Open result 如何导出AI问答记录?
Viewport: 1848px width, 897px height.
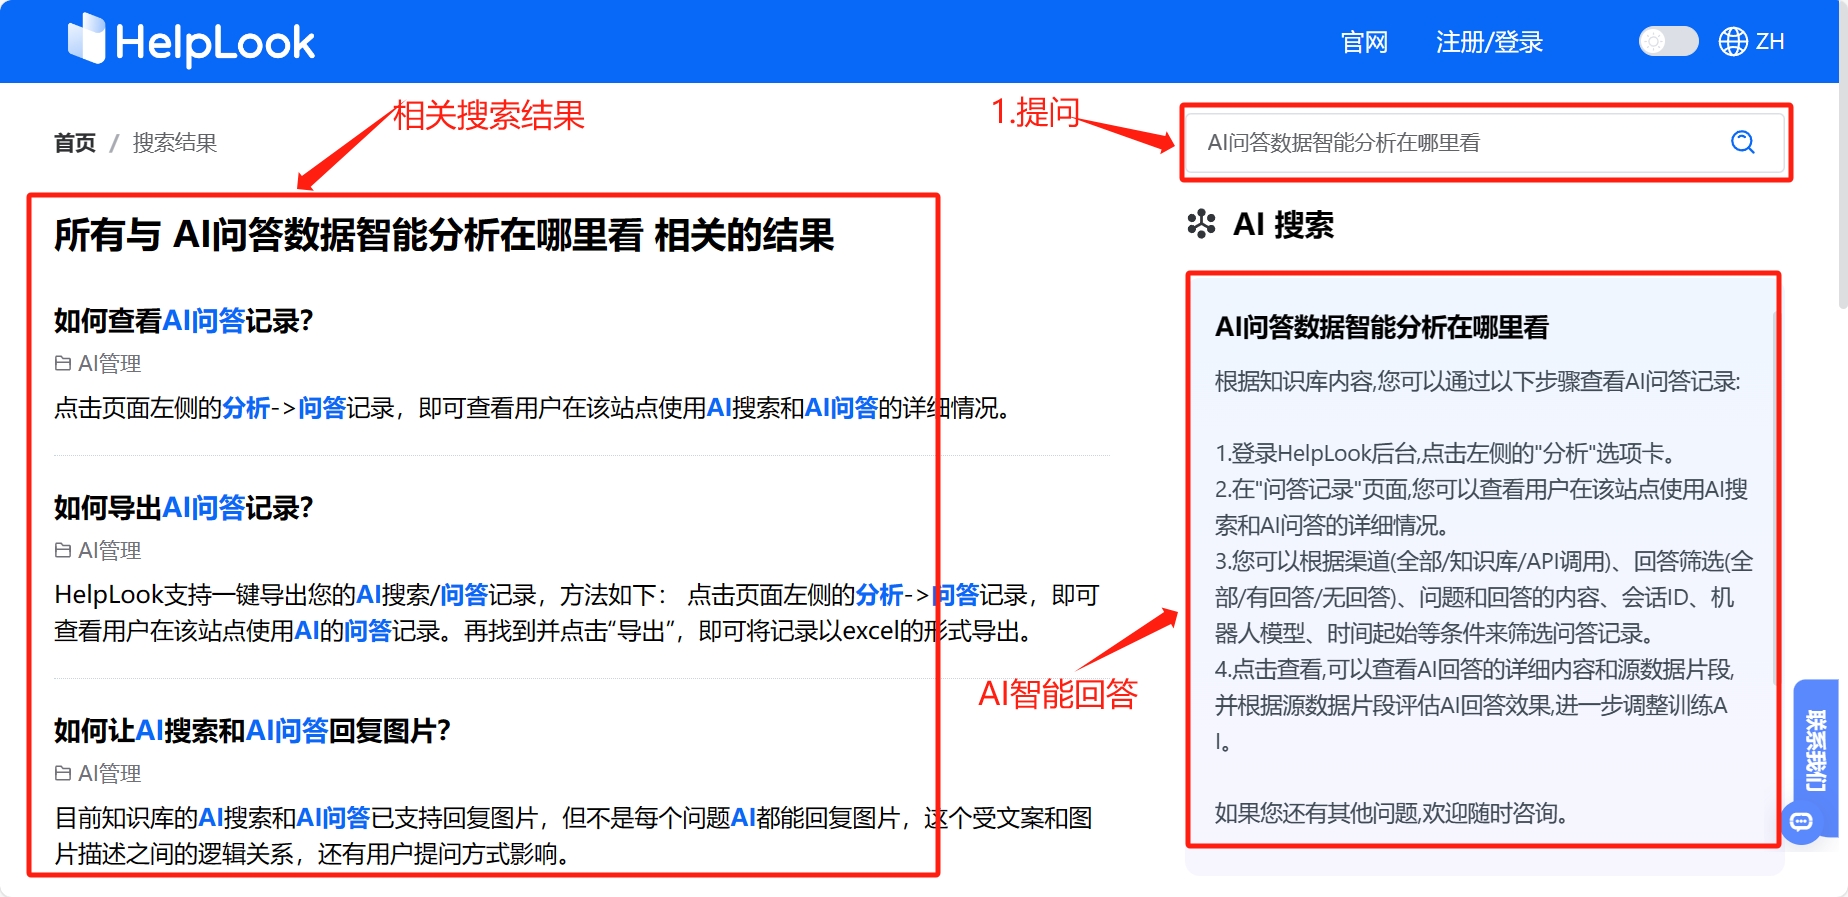(184, 508)
